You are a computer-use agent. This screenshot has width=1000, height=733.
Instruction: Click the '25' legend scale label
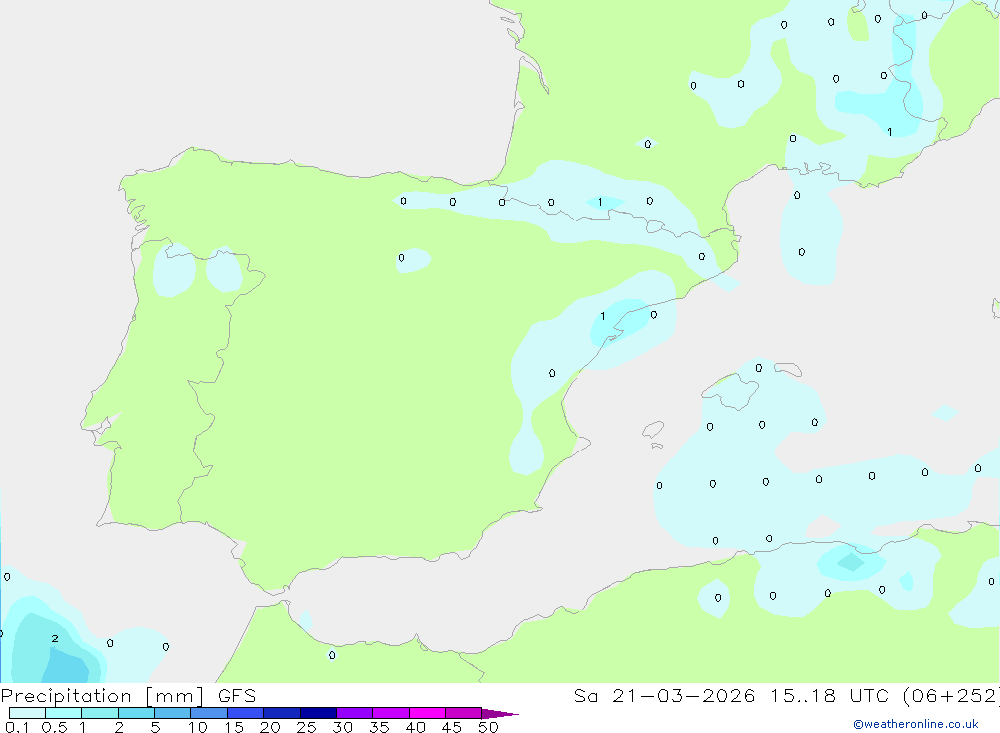(307, 727)
